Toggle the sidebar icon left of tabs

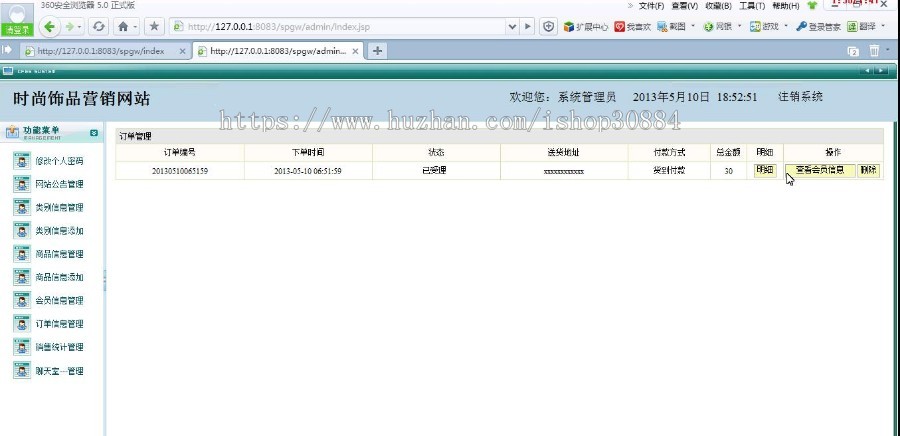click(7, 50)
